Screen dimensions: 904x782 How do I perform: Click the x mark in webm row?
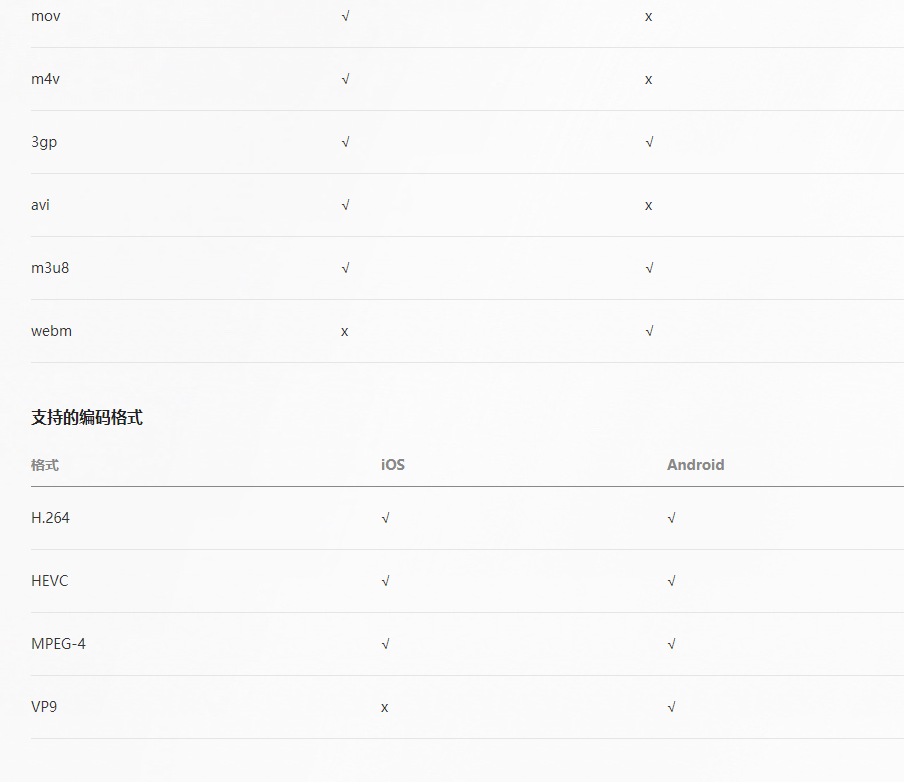tap(344, 332)
